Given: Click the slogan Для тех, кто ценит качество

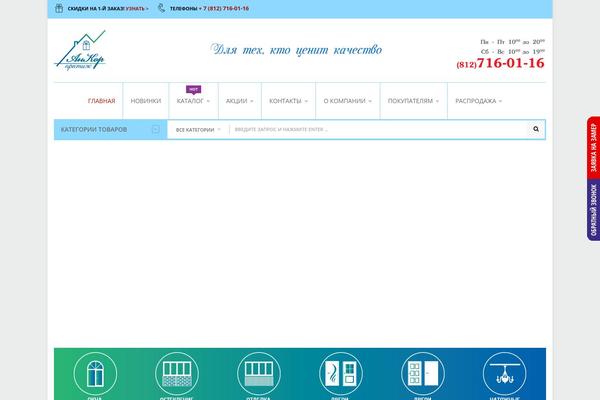Looking at the screenshot, I should [x=296, y=50].
